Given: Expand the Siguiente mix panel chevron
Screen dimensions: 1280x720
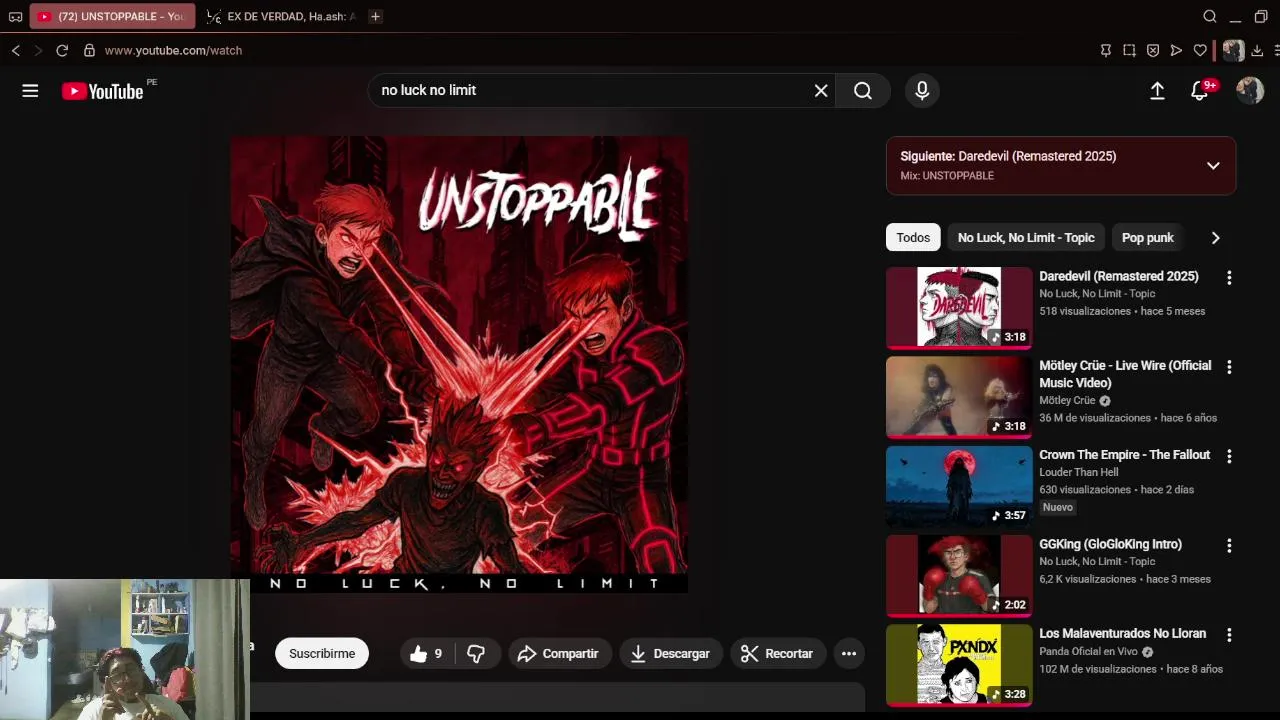Looking at the screenshot, I should tap(1213, 166).
